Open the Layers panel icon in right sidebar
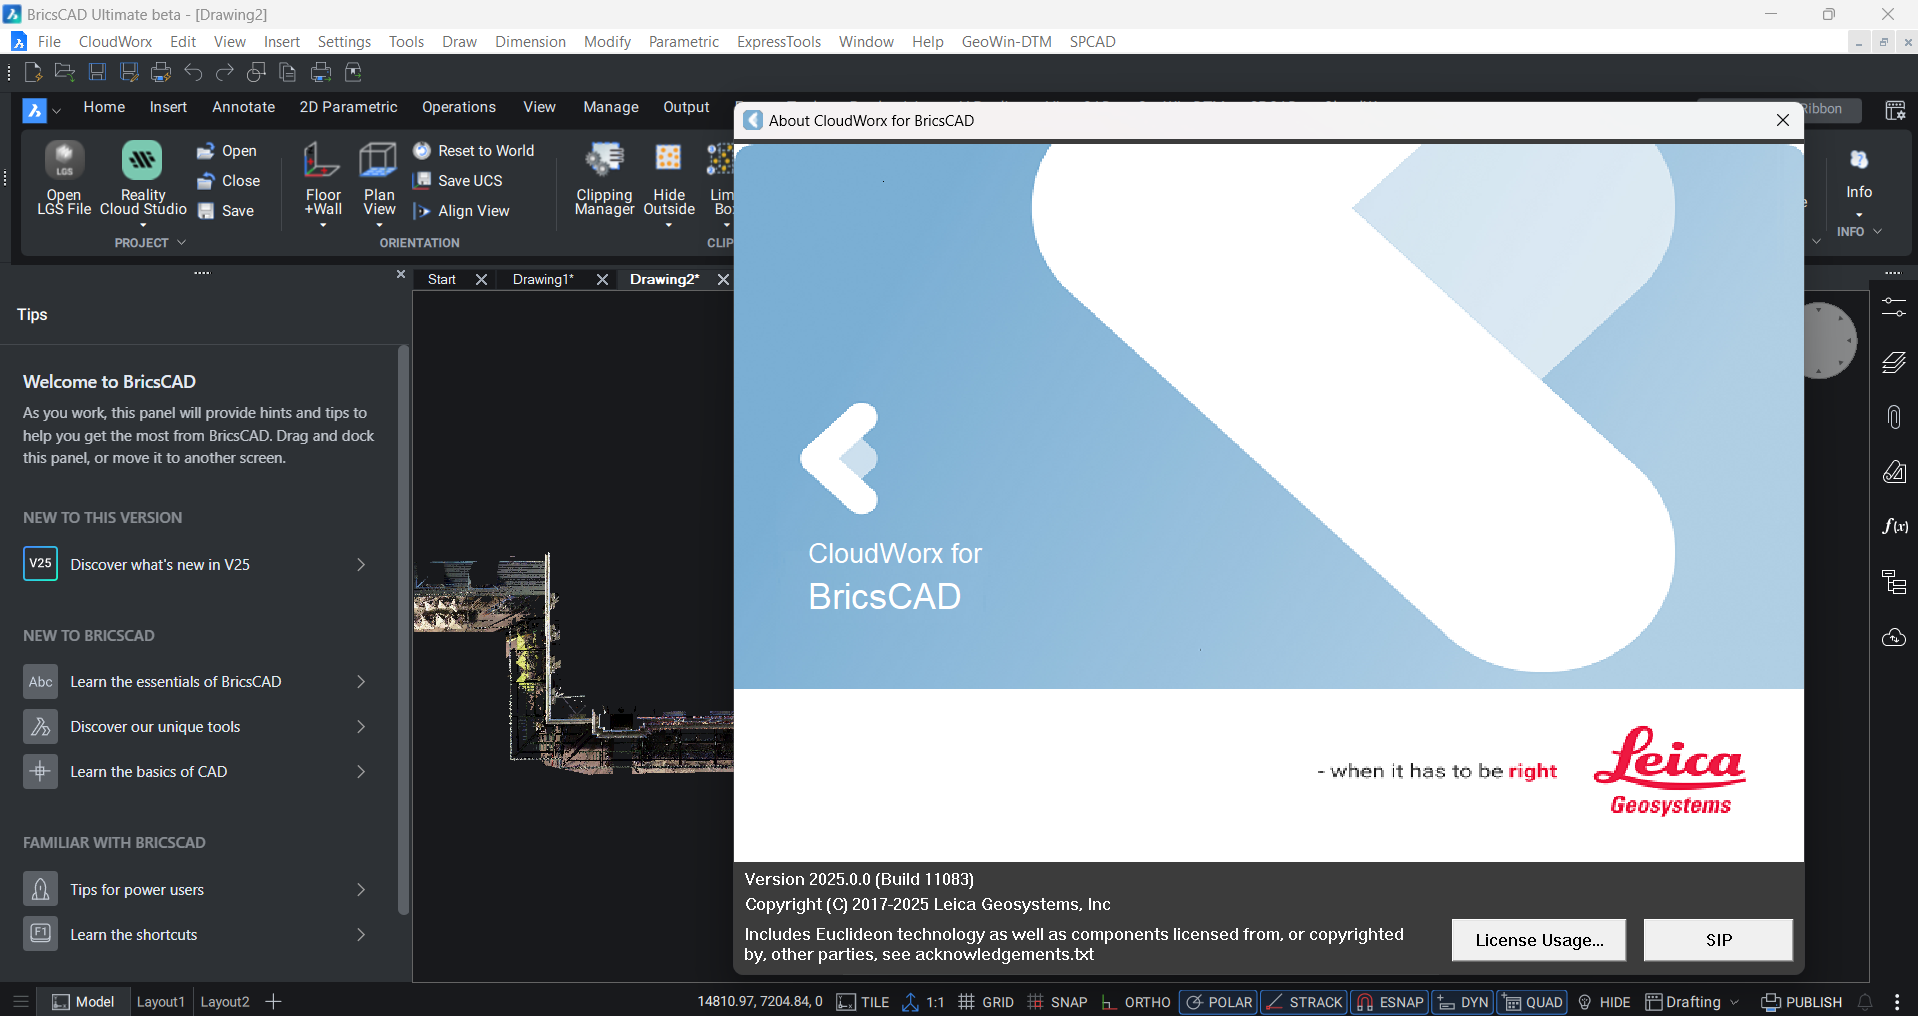Screen dimensions: 1918x1016 tap(1894, 362)
